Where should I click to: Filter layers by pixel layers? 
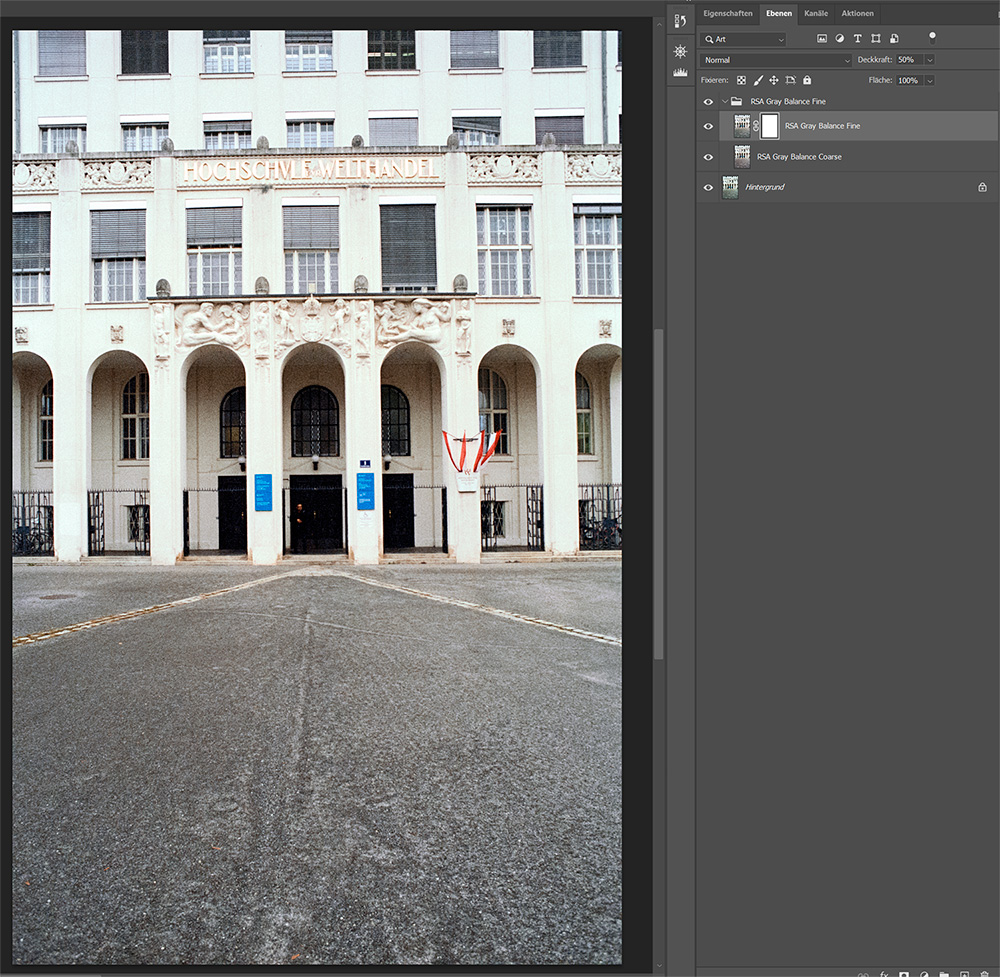822,39
